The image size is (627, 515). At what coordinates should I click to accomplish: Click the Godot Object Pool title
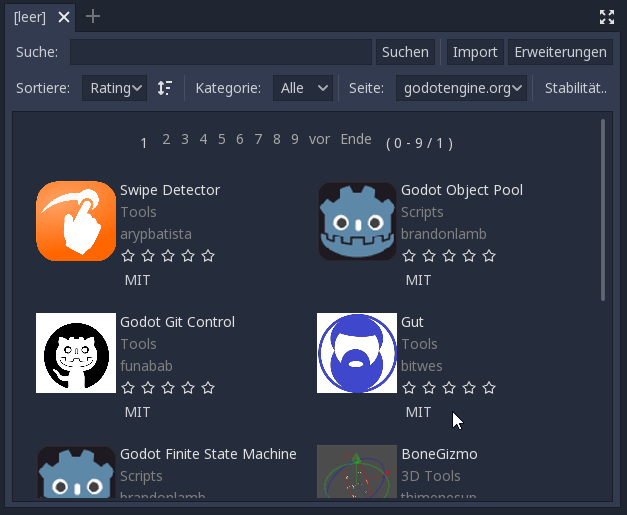[x=462, y=190]
